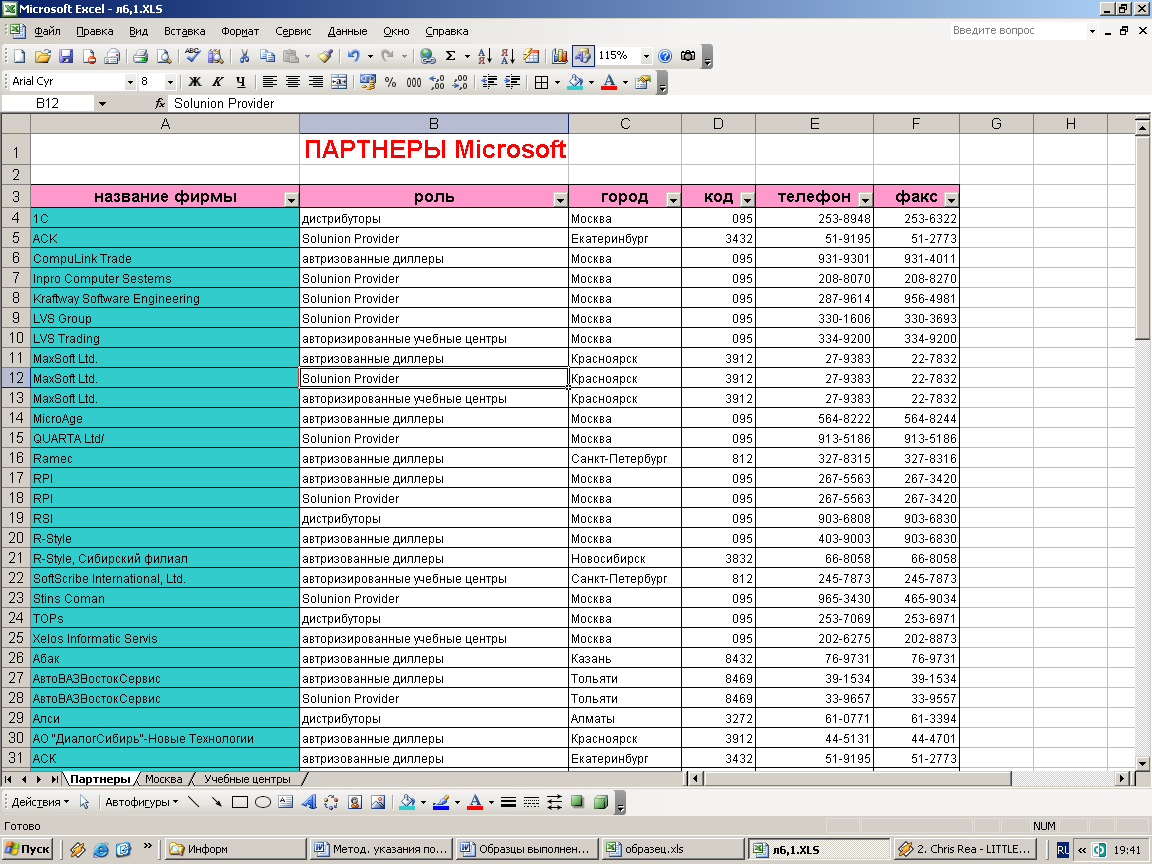Launch the Chart Wizard

(x=559, y=56)
